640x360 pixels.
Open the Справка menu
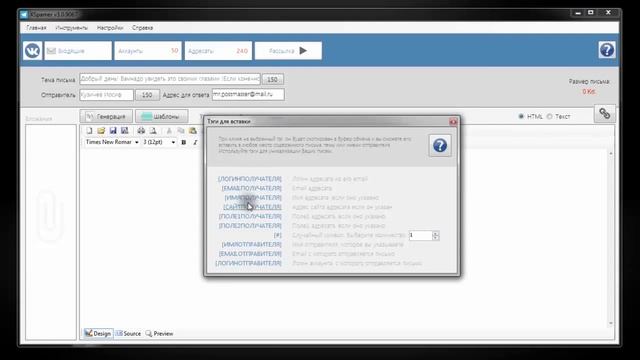pyautogui.click(x=142, y=28)
